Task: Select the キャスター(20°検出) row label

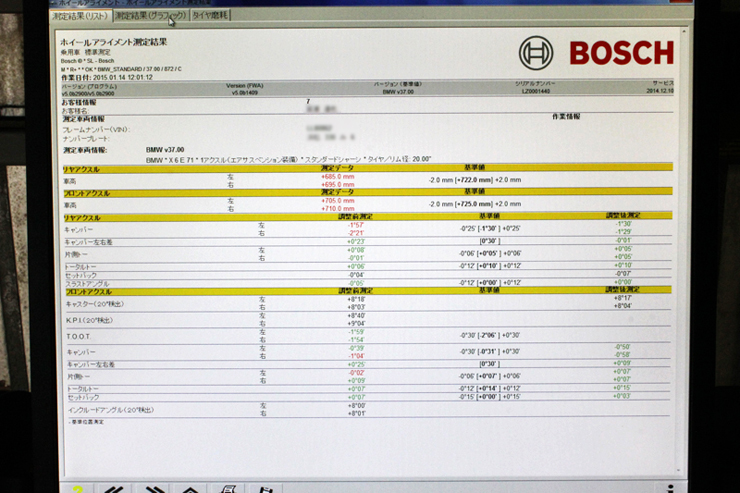Action: (95, 304)
